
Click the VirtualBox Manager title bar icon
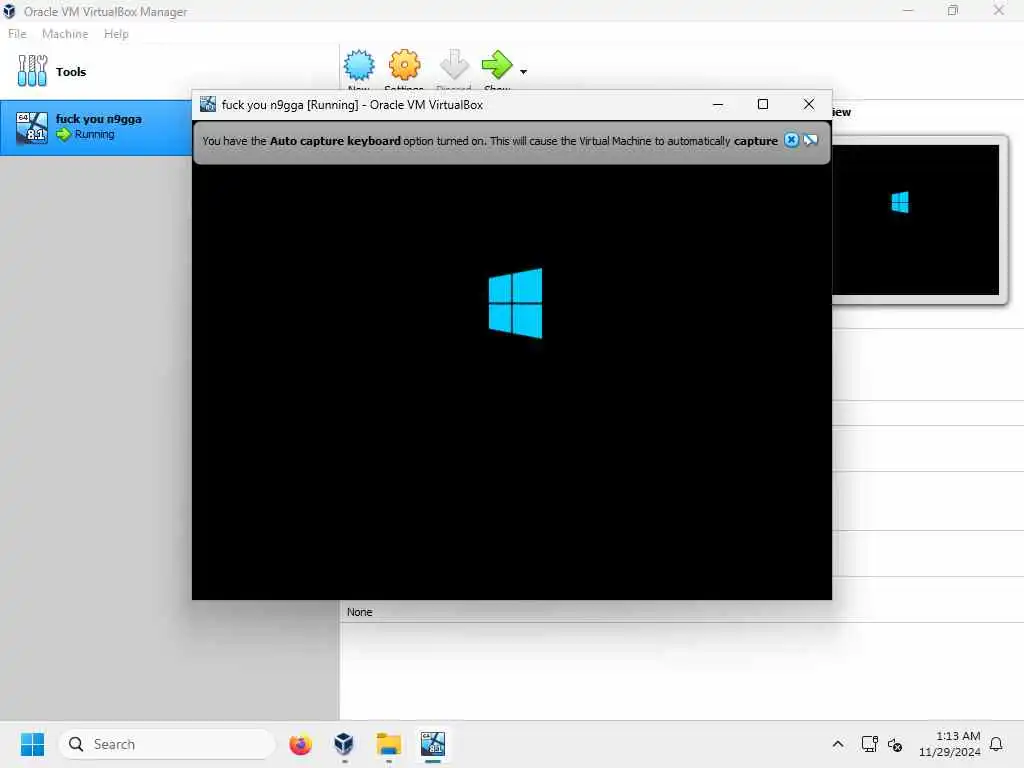[x=9, y=11]
